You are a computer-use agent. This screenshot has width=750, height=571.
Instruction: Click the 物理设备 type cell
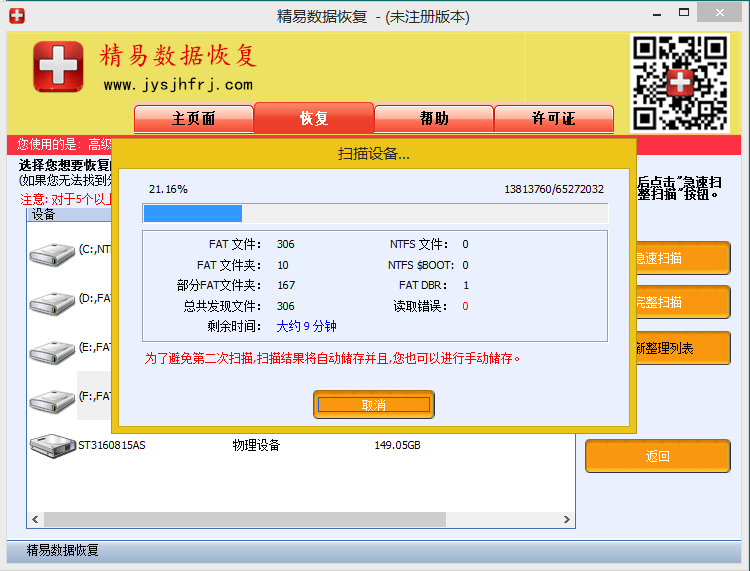click(x=256, y=445)
